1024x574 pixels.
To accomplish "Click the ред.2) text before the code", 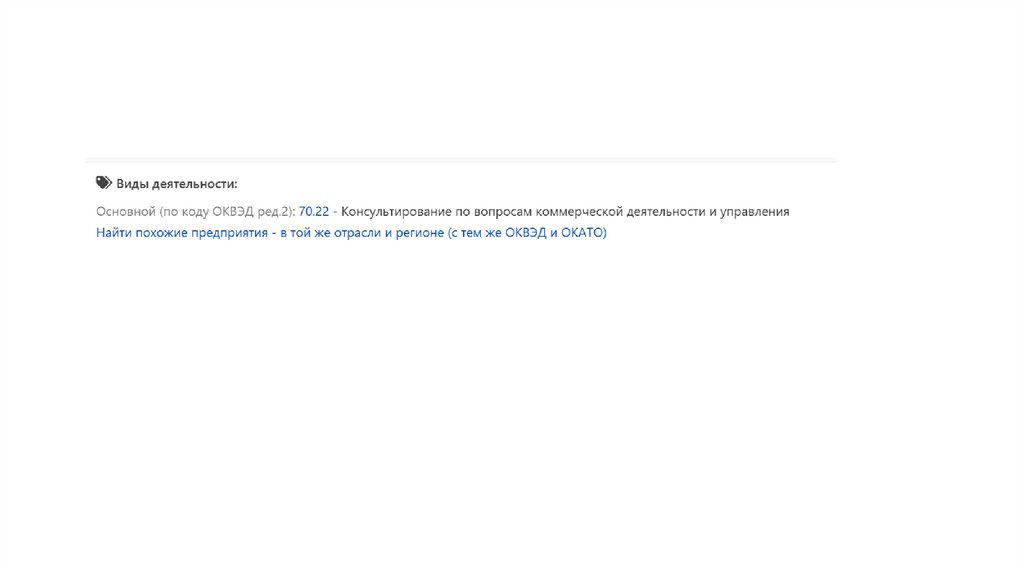I will (x=276, y=212).
